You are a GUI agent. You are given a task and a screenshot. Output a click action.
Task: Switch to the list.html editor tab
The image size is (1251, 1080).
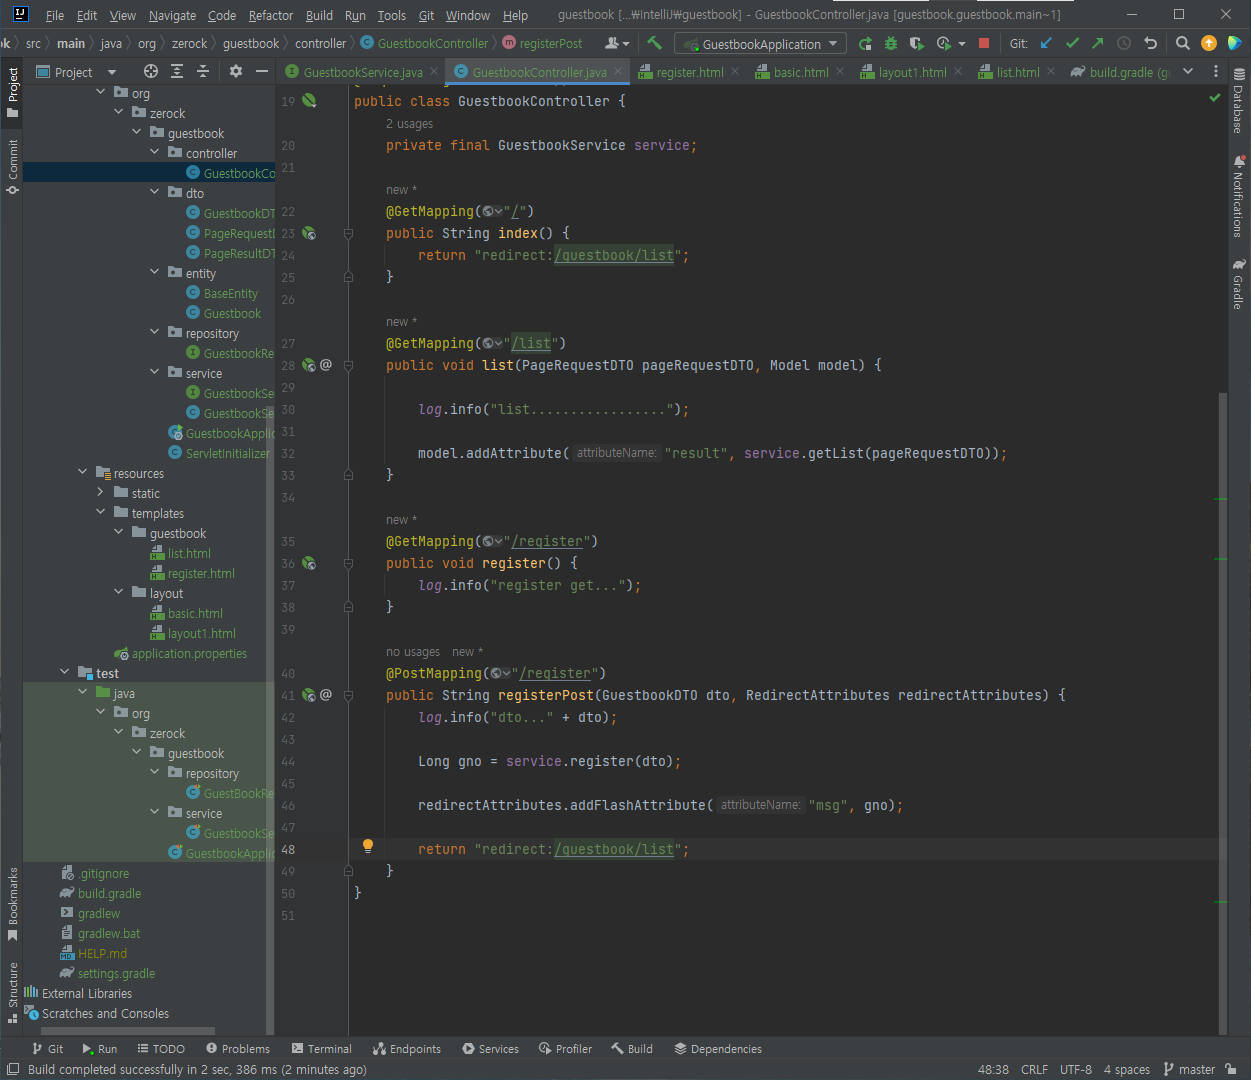point(1017,72)
